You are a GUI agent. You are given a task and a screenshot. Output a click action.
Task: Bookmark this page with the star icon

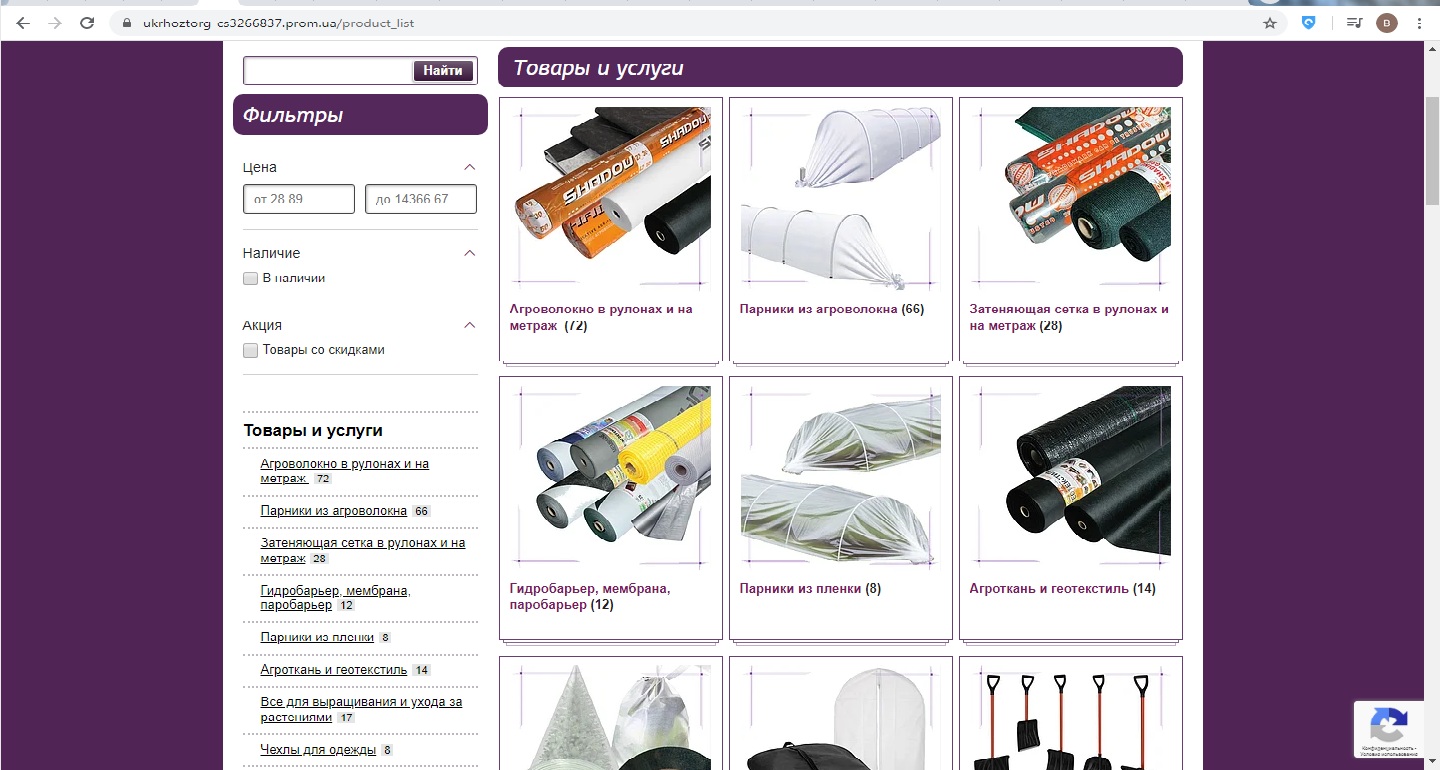1270,23
